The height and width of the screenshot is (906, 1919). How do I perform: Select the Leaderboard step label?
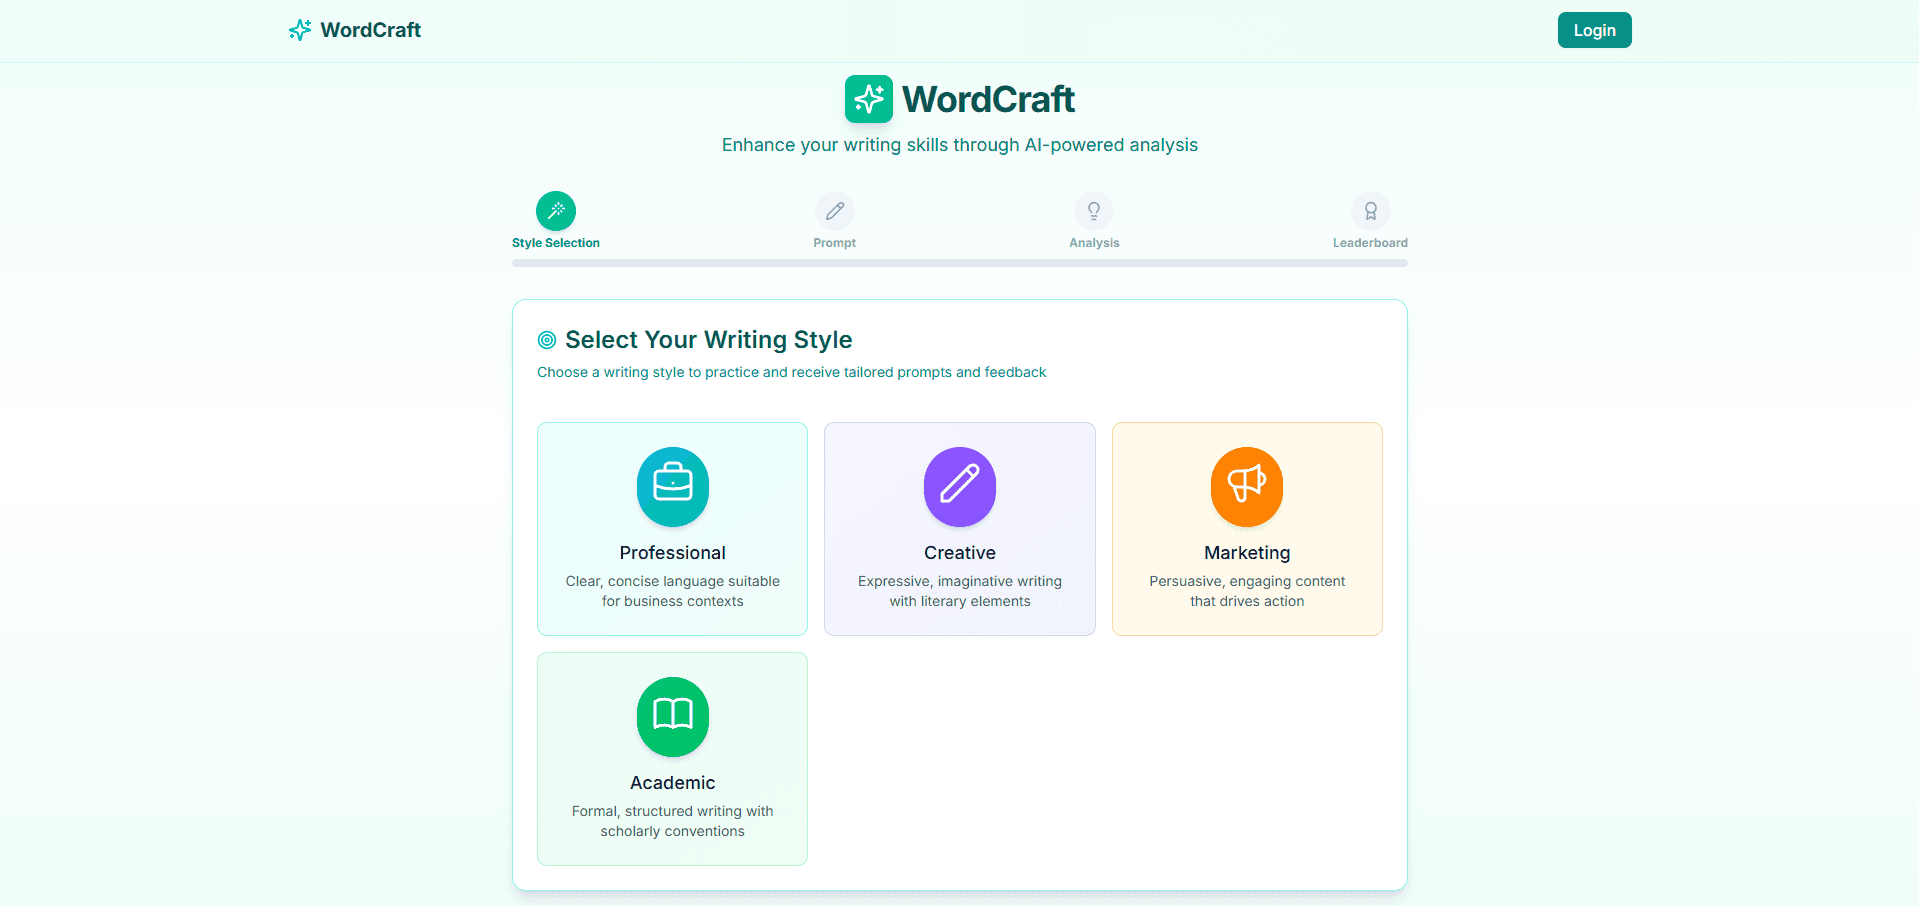tap(1370, 243)
